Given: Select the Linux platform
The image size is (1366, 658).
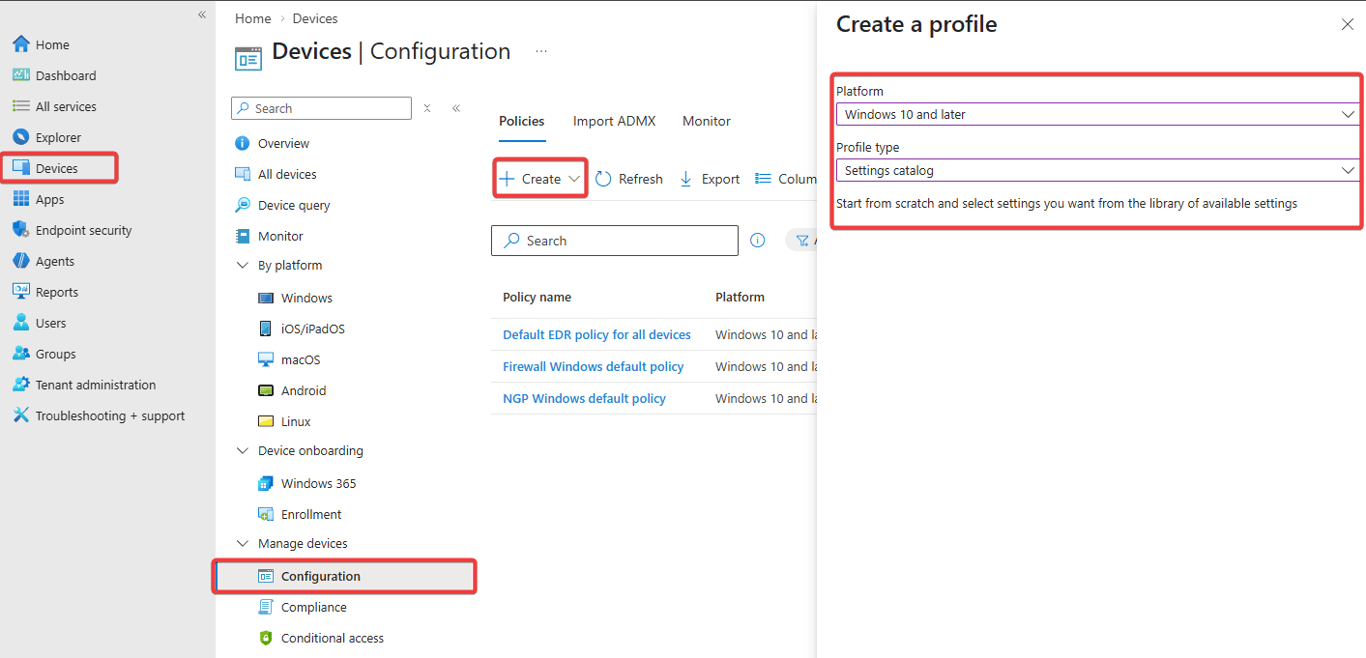Looking at the screenshot, I should 295,422.
